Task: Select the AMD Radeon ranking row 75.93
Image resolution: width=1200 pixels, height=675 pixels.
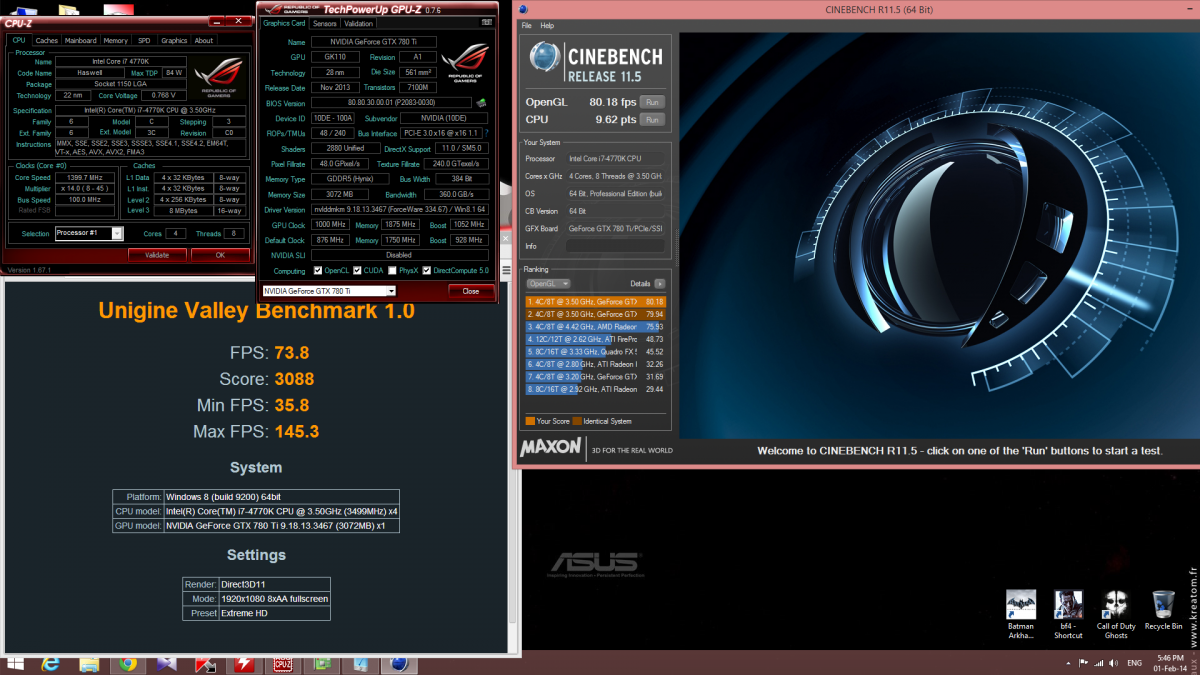Action: (x=595, y=326)
